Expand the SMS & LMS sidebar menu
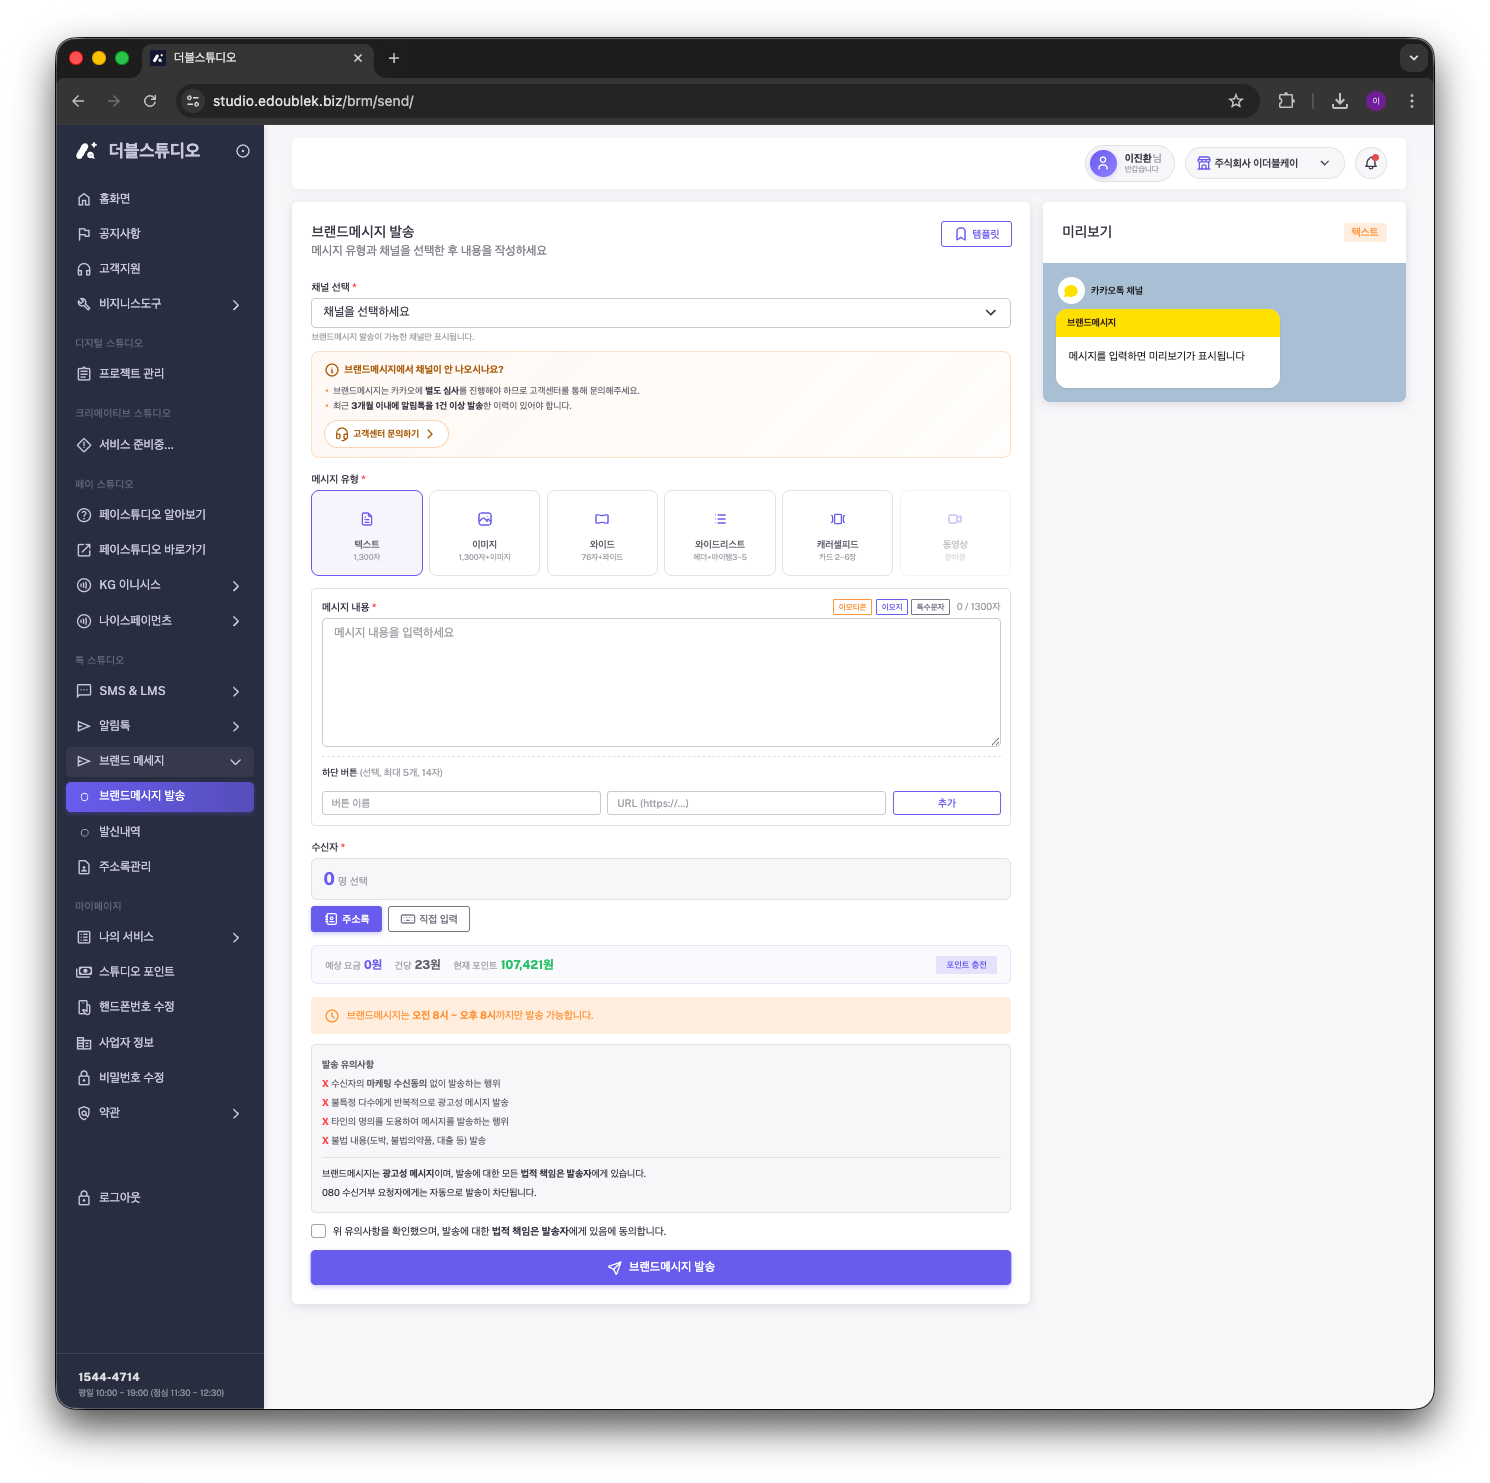This screenshot has height=1483, width=1490. pyautogui.click(x=160, y=691)
